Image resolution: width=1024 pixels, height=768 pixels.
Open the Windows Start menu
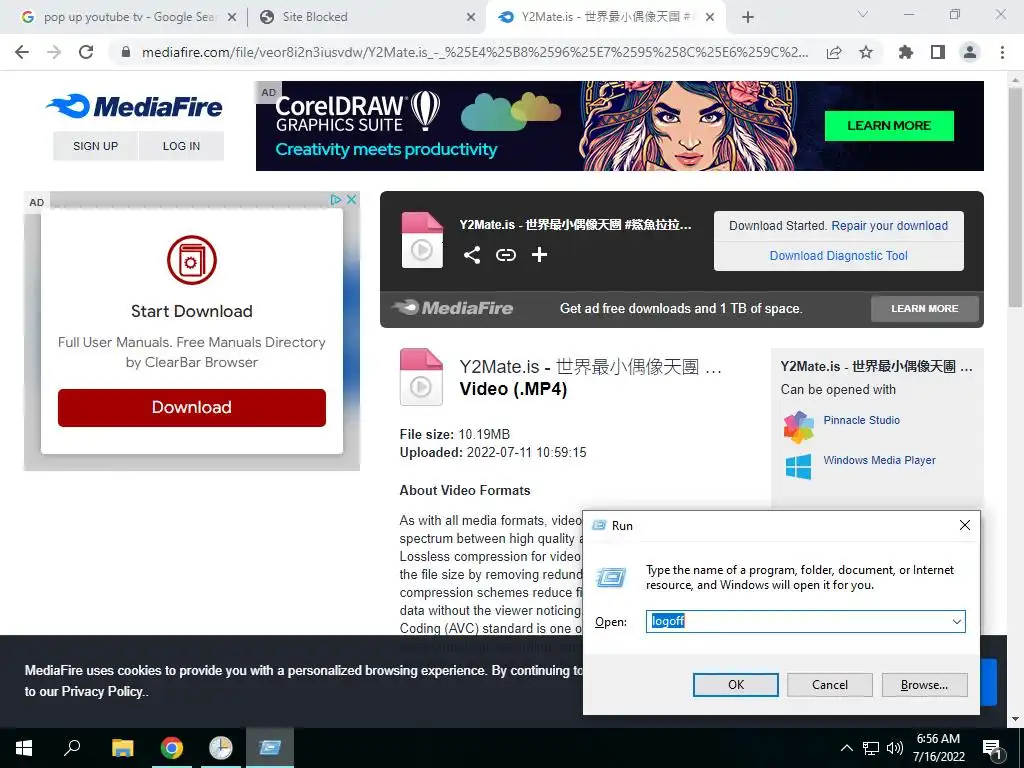(24, 748)
